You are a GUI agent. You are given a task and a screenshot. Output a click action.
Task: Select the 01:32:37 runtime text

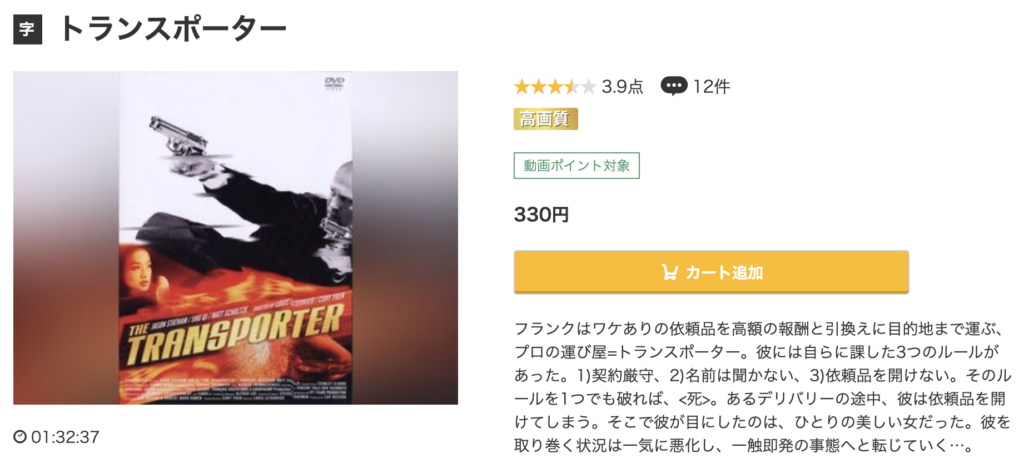65,437
